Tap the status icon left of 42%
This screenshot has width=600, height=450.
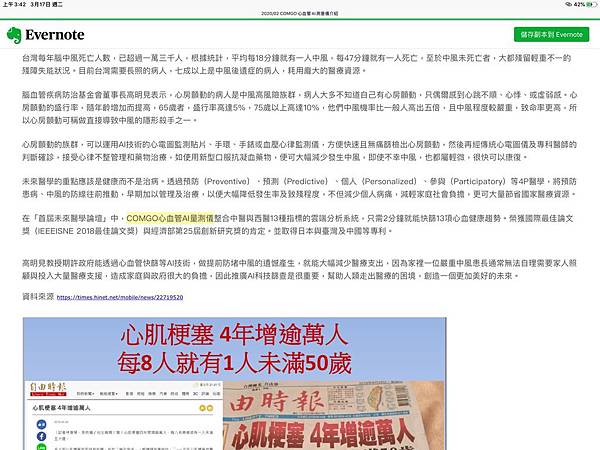(x=569, y=5)
